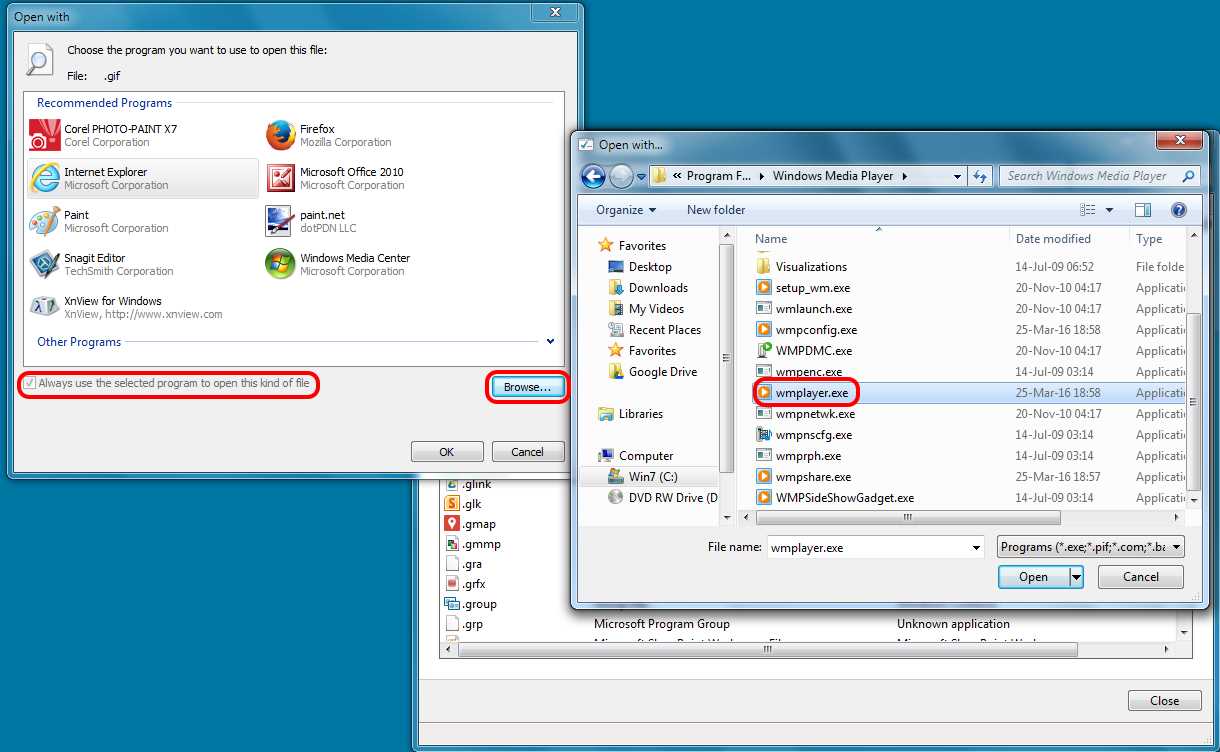Select the Paint program icon

click(45, 220)
